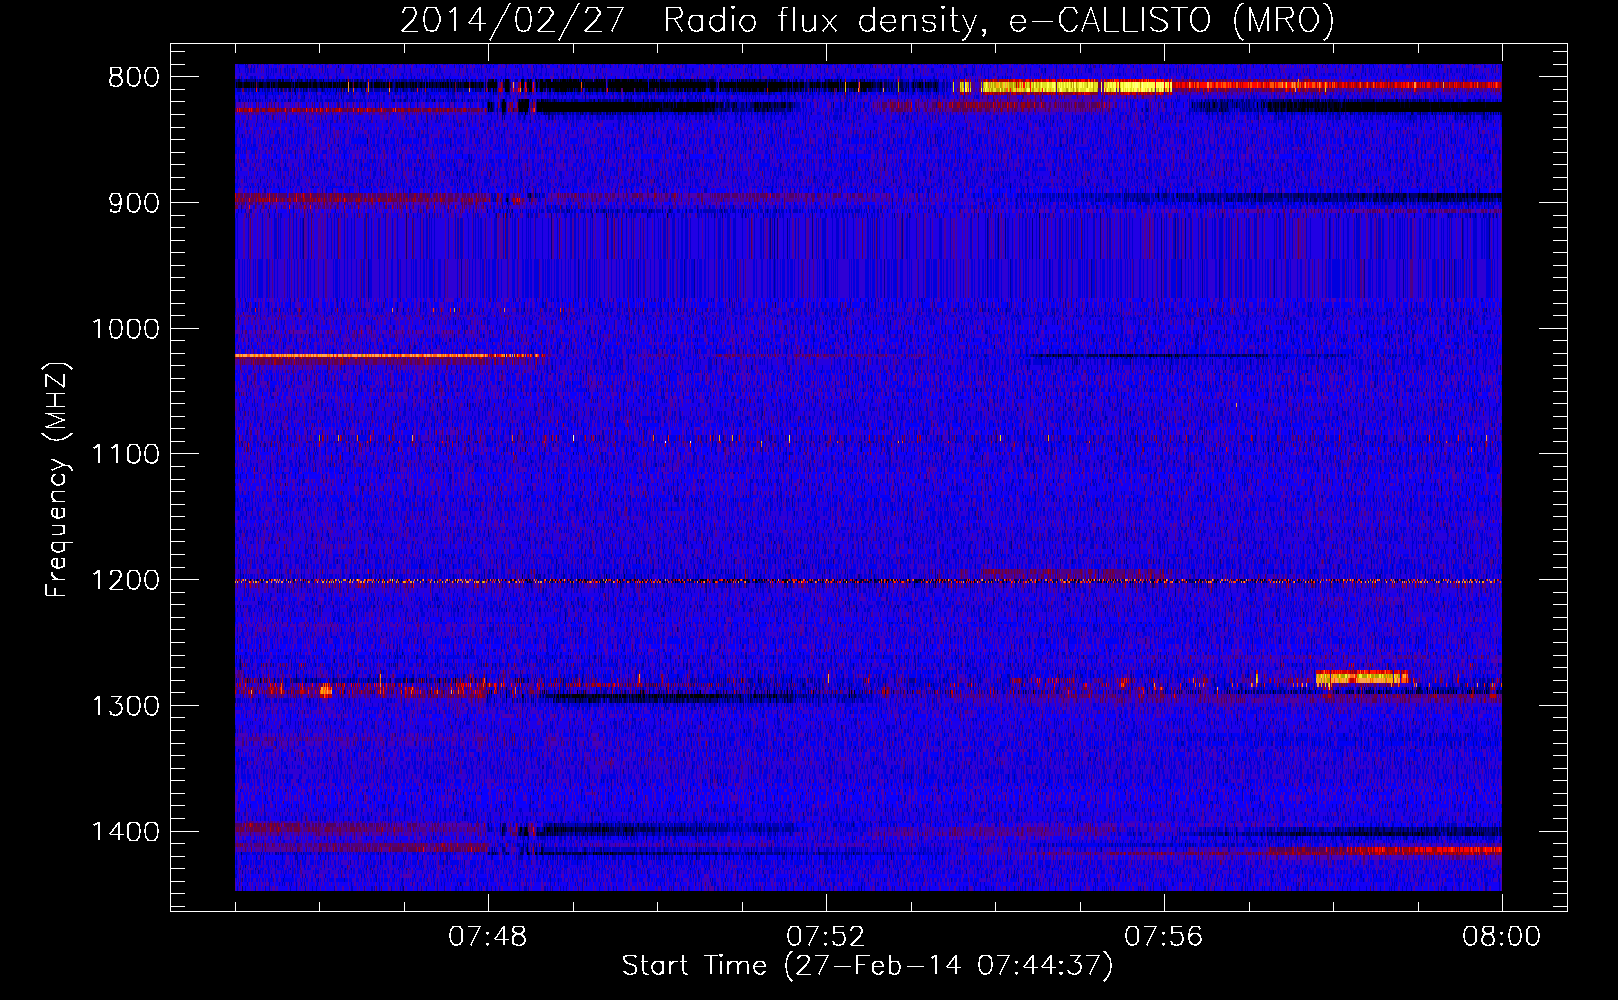Screen dimensions: 1618x1000
Task: Click the bright yellow burst near 800 MHz
Action: click(x=1065, y=87)
